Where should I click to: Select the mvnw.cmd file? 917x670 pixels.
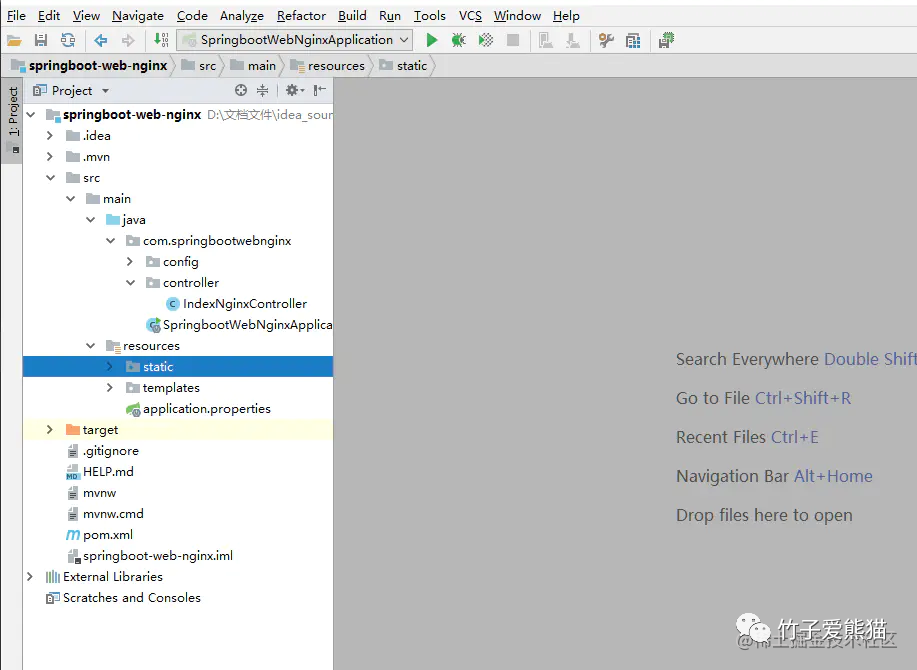(x=106, y=514)
